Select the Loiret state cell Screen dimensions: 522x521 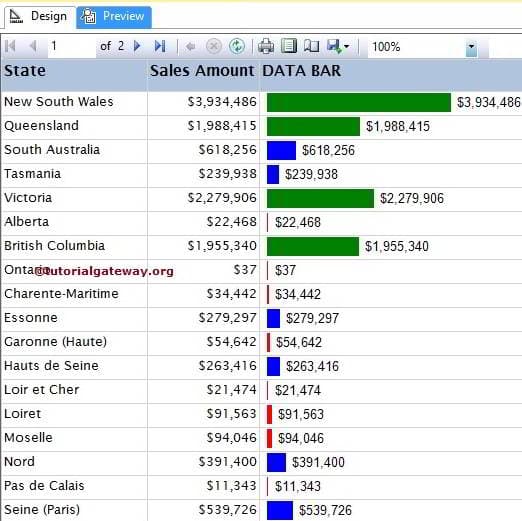pyautogui.click(x=74, y=416)
